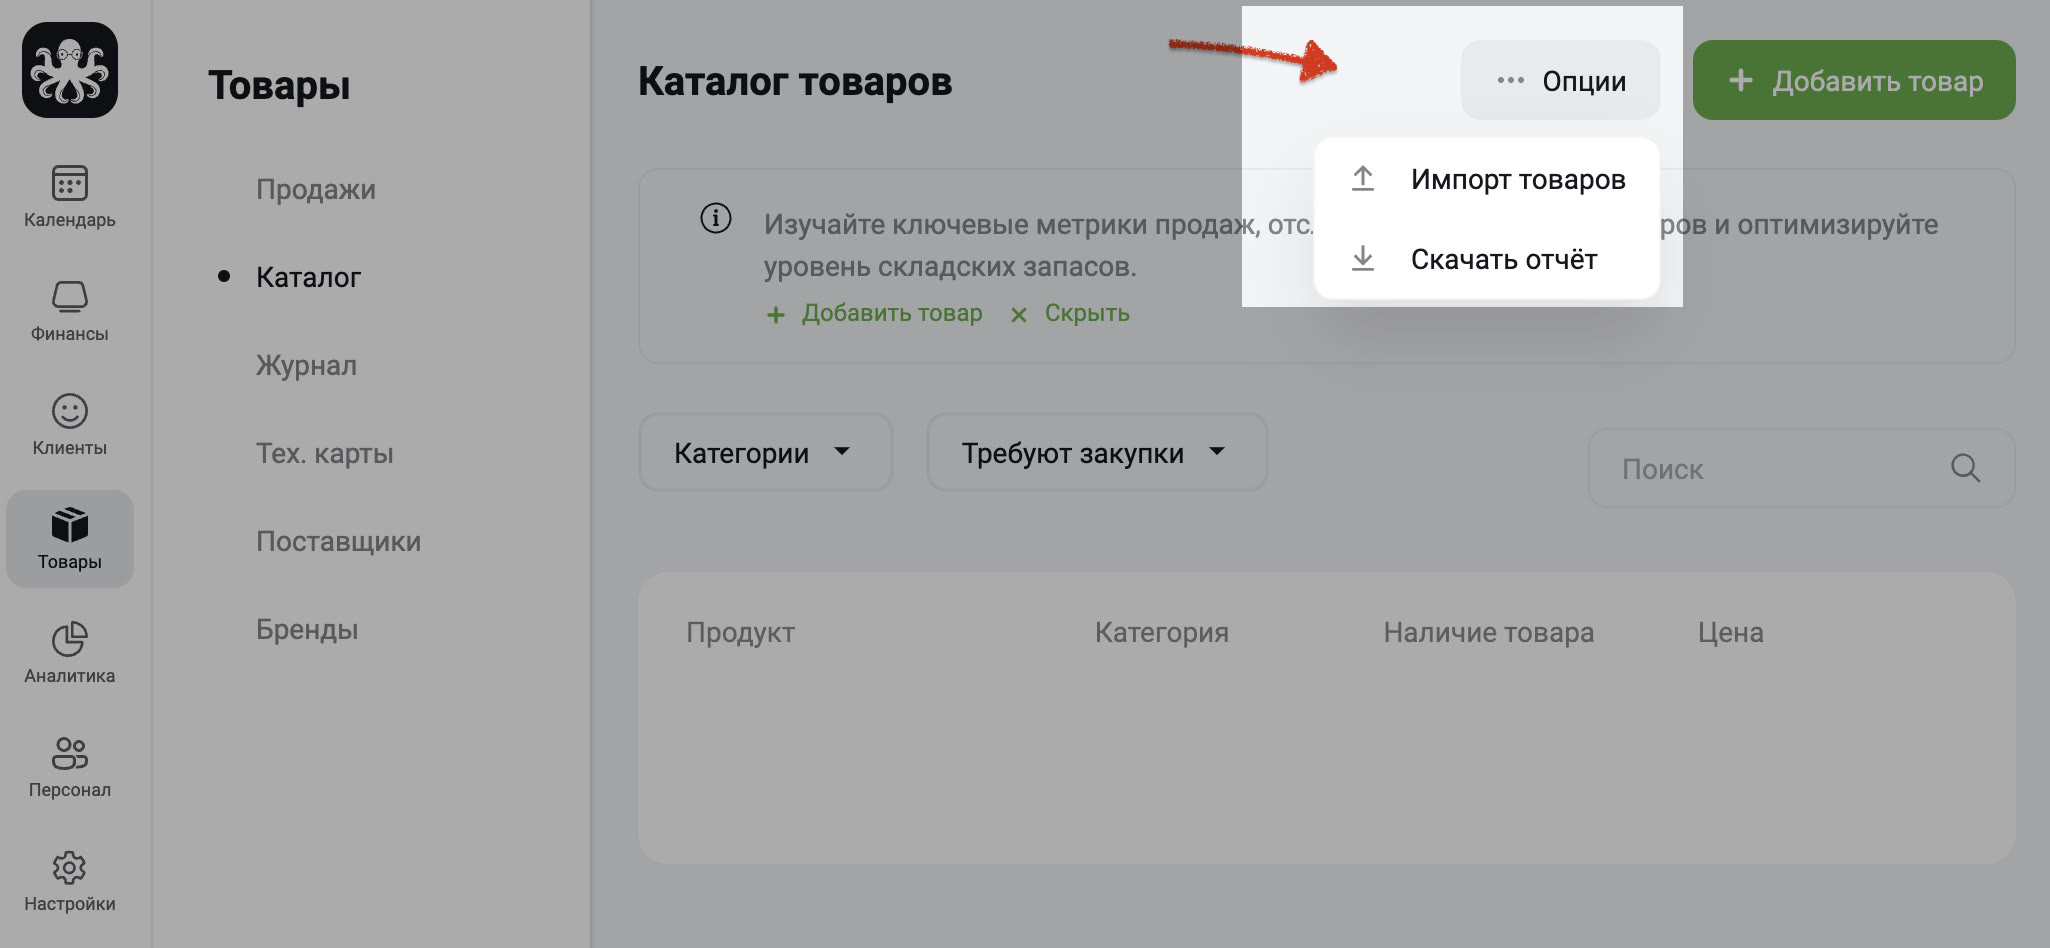Open the Календарь section icon
Screen dimensions: 2050x948
tap(70, 183)
